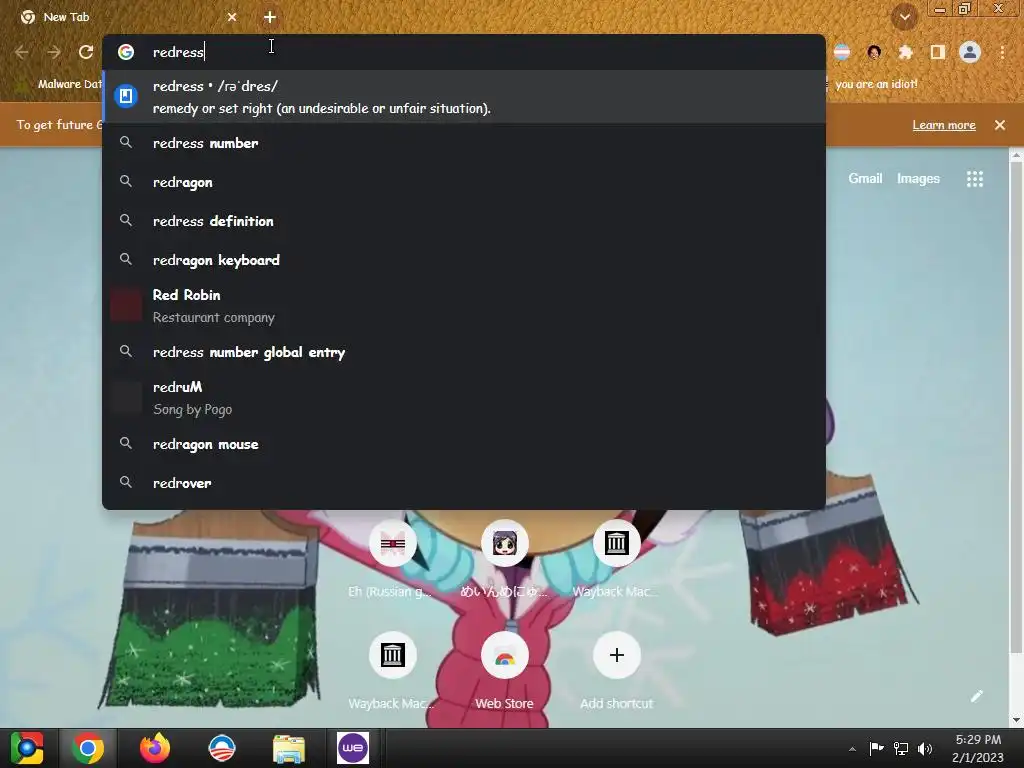Image resolution: width=1024 pixels, height=768 pixels.
Task: Click the Learn more link
Action: 944,125
